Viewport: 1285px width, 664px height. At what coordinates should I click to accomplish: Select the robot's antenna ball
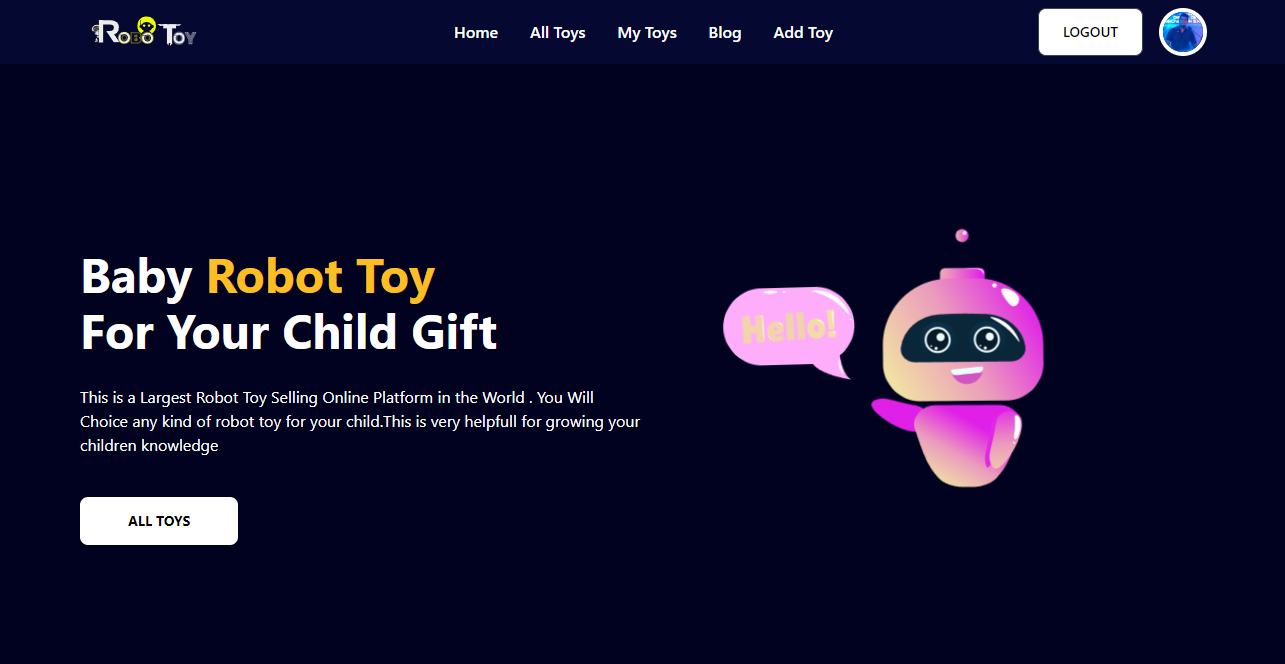[x=962, y=236]
